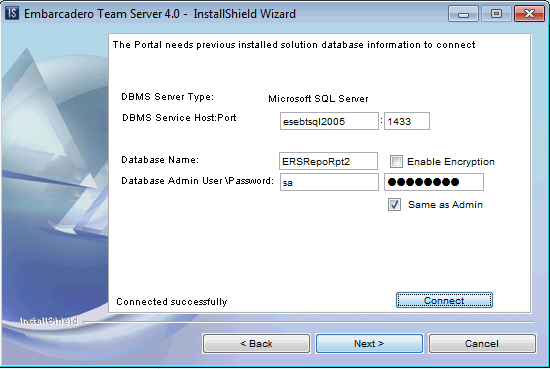550x369 pixels.
Task: Click the port field containing 1433
Action: (407, 121)
